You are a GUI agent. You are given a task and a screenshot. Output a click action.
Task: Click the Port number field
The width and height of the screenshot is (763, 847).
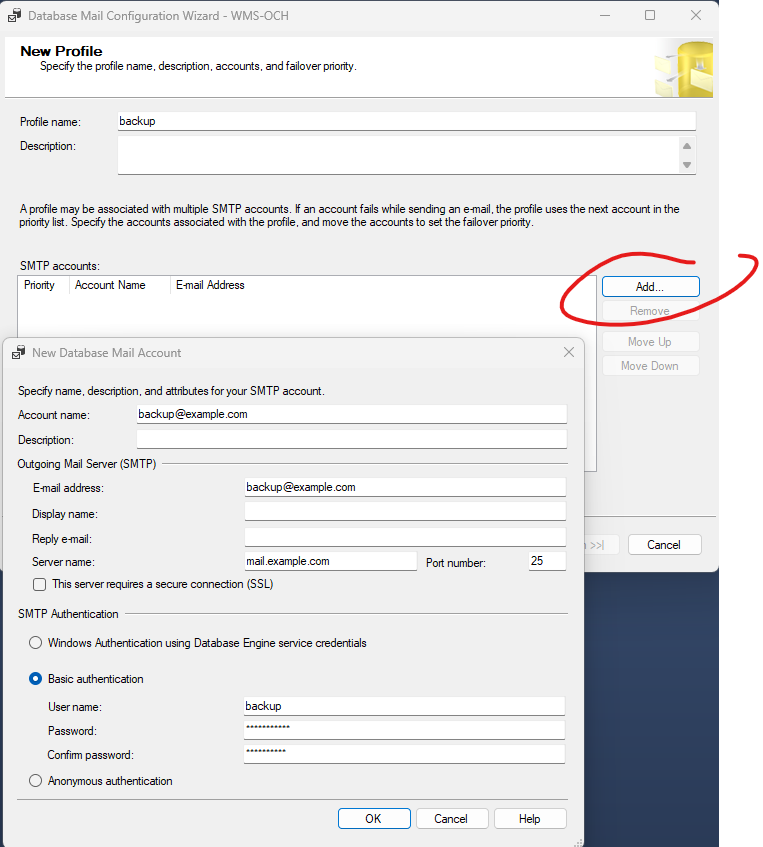click(x=547, y=561)
